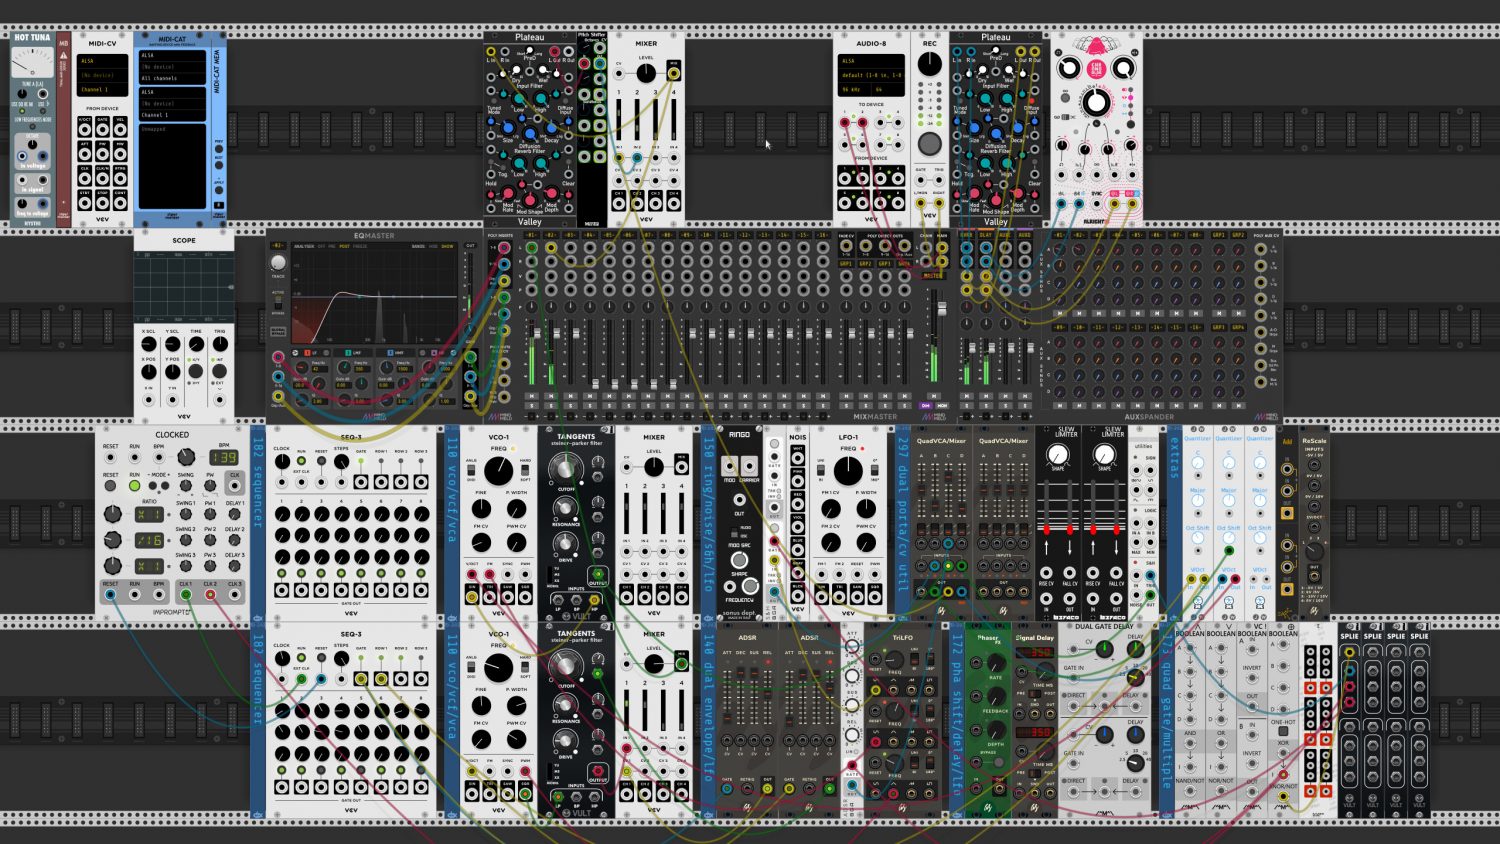Screen dimensions: 1500x844
Task: Click the FREQ knob on the upper VCO-1
Action: 498,470
